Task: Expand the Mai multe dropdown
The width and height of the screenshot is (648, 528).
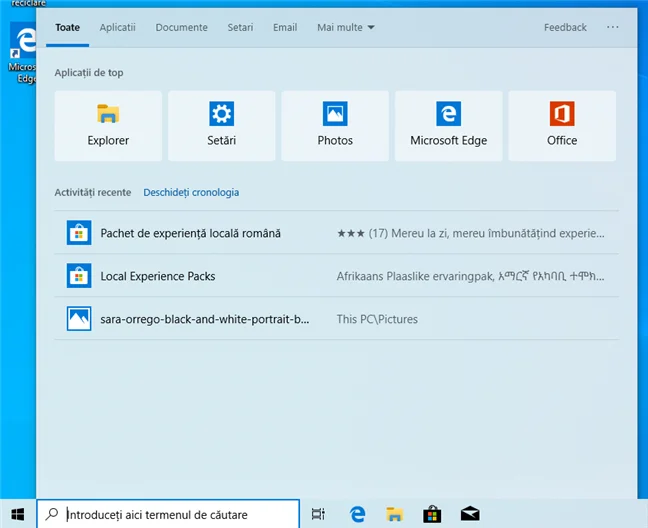Action: (345, 28)
